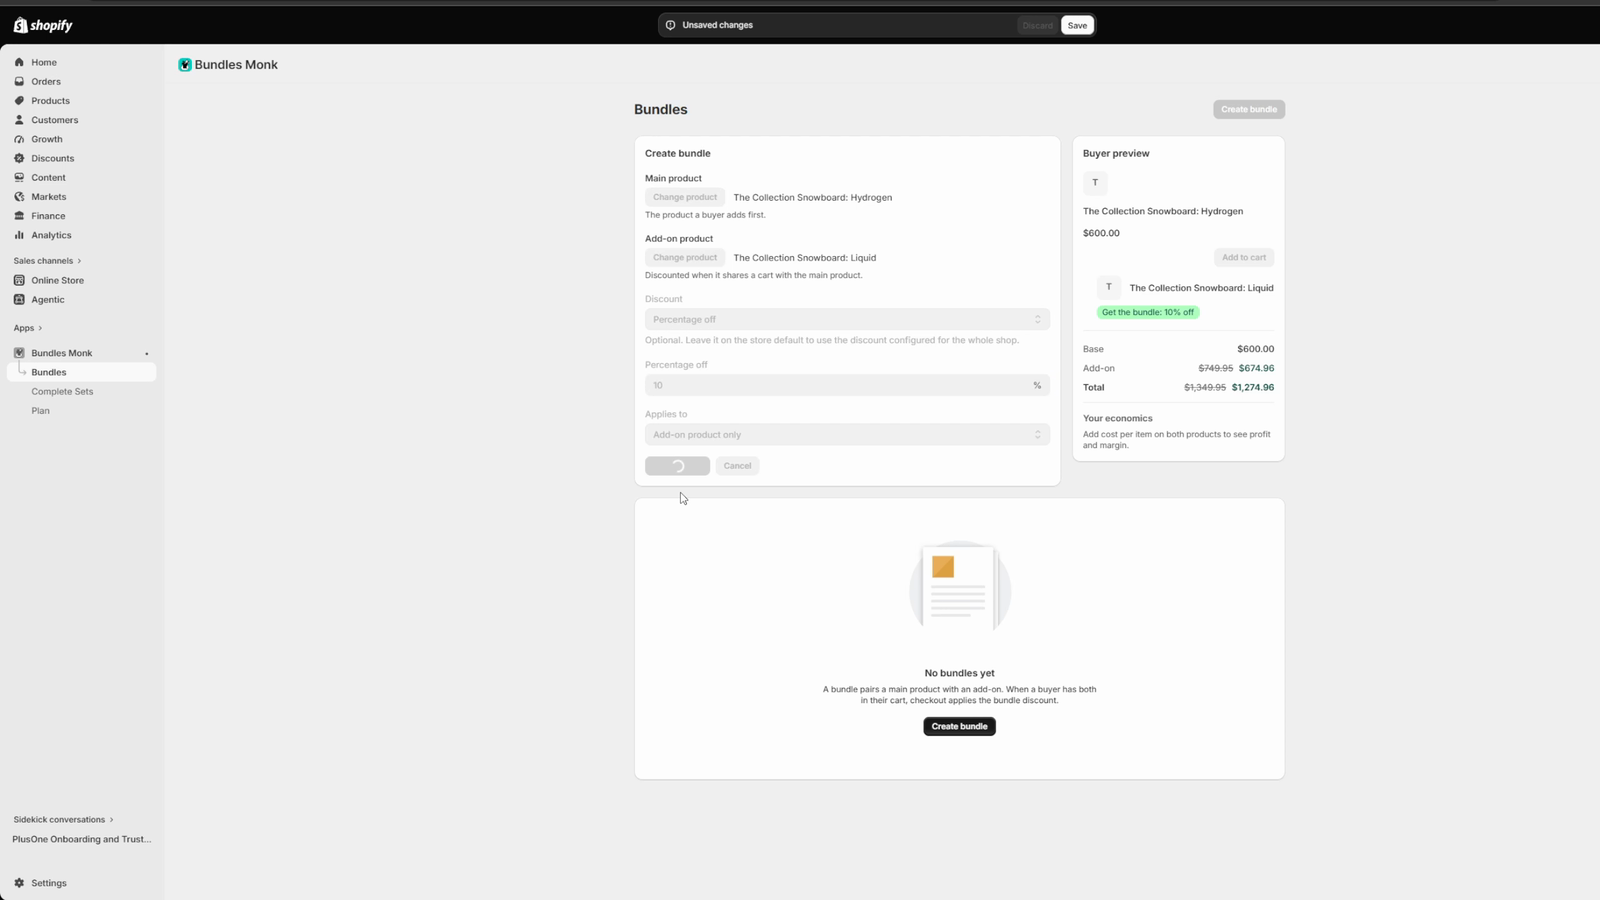This screenshot has height=900, width=1600.
Task: Click the Settings gear icon
Action: pos(19,883)
